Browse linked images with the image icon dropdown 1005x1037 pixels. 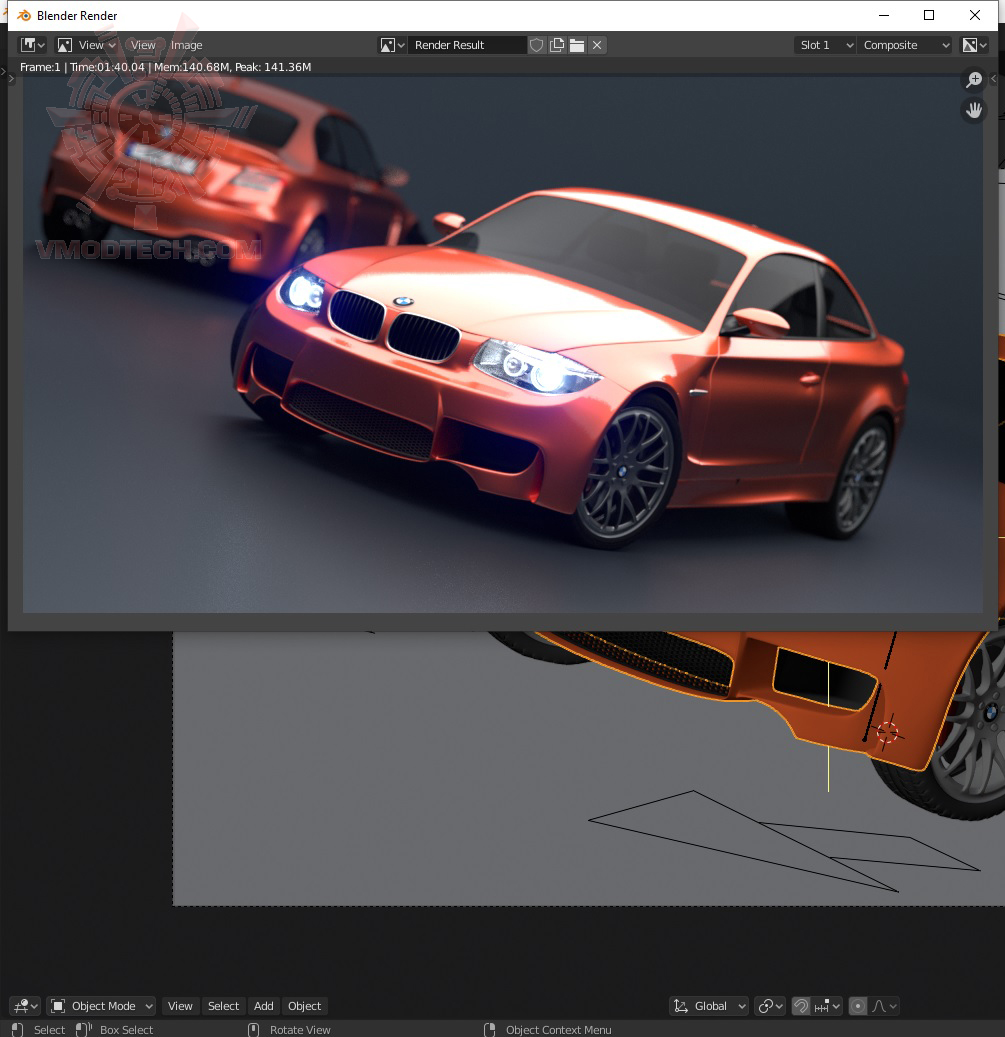[392, 45]
